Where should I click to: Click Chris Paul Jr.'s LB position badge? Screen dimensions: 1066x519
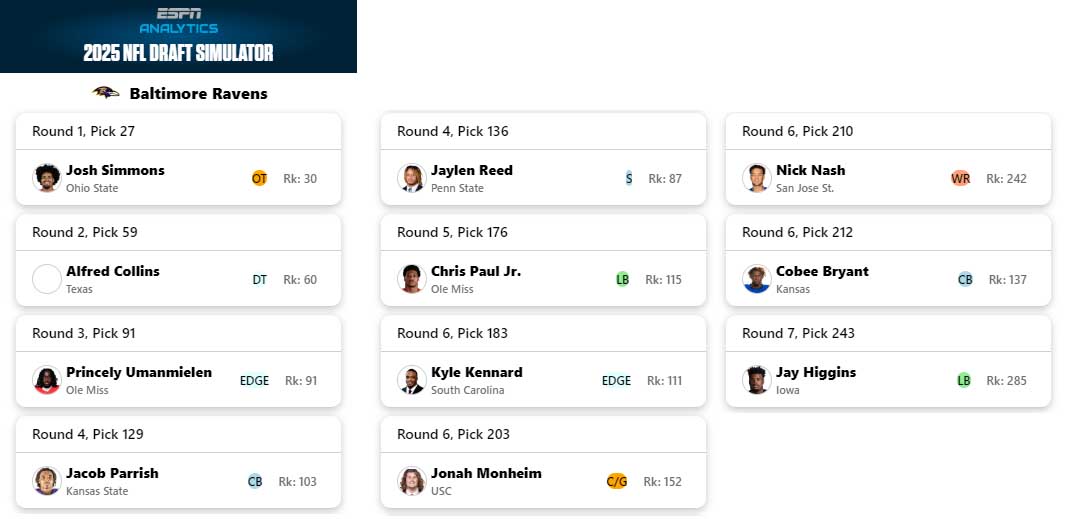622,280
